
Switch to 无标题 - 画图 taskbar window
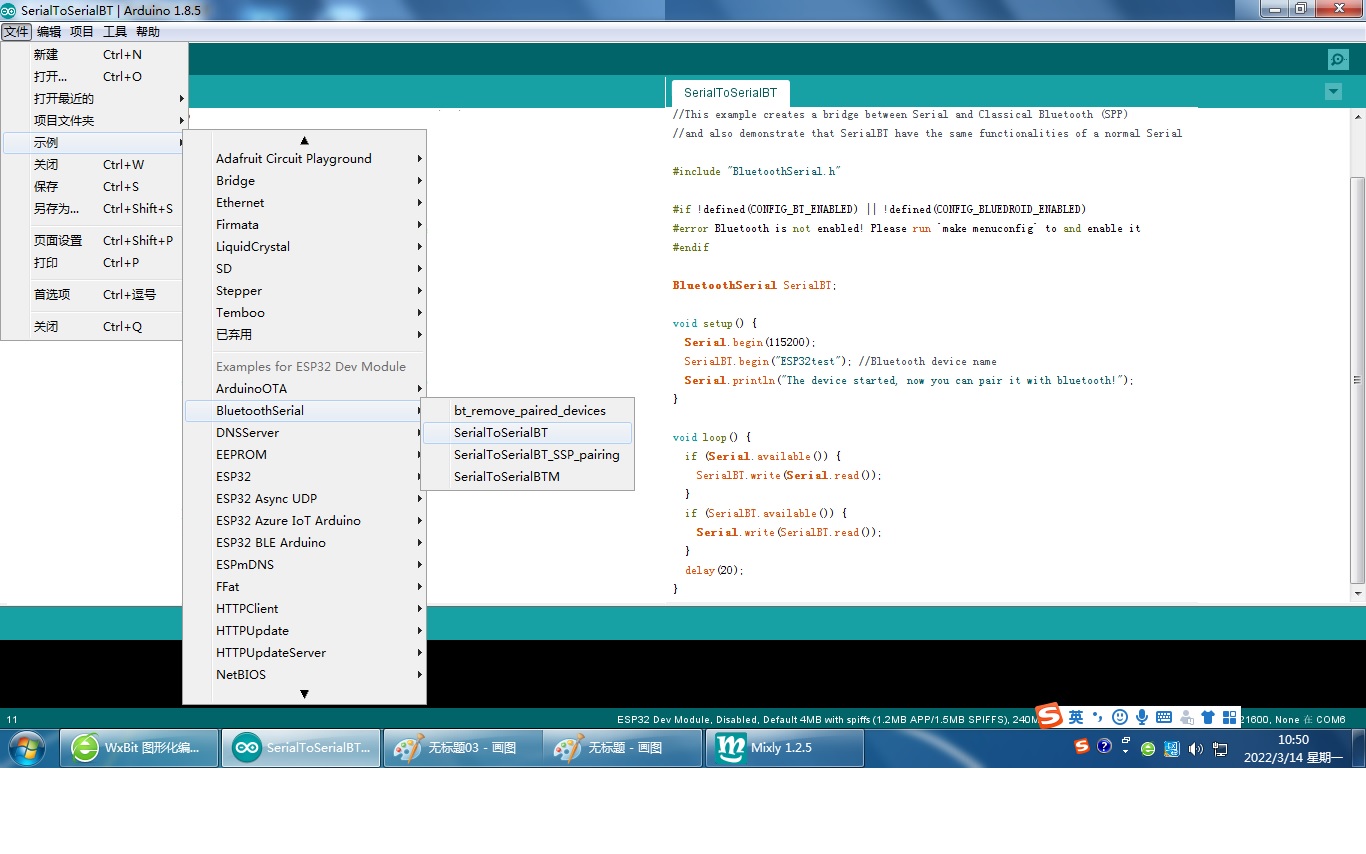(x=622, y=748)
